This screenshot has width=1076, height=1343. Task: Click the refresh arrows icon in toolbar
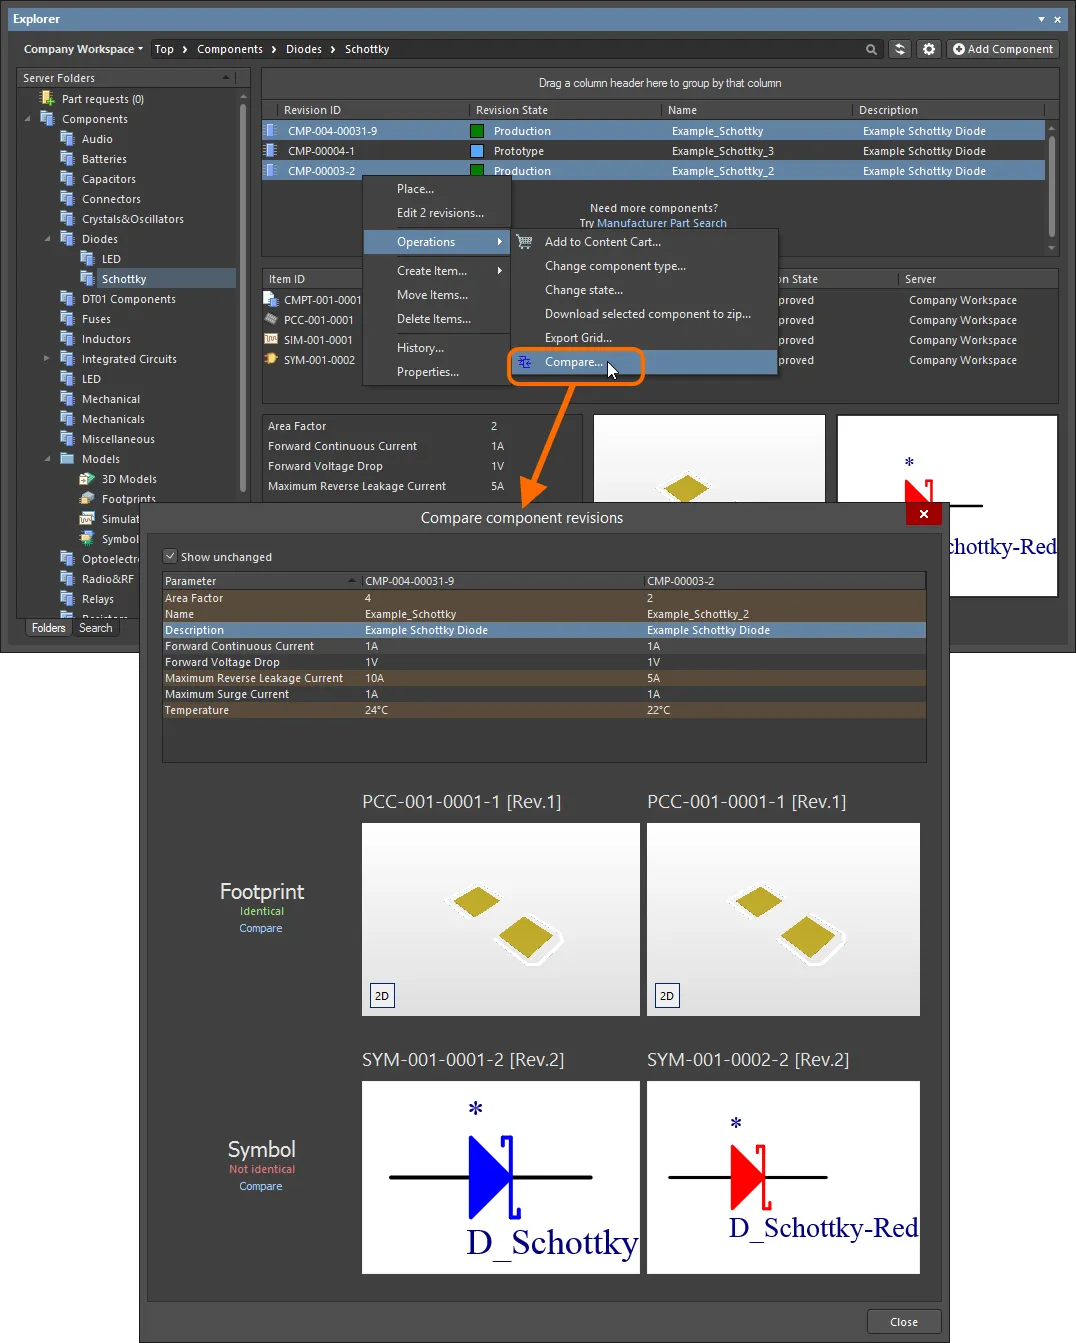[x=900, y=49]
